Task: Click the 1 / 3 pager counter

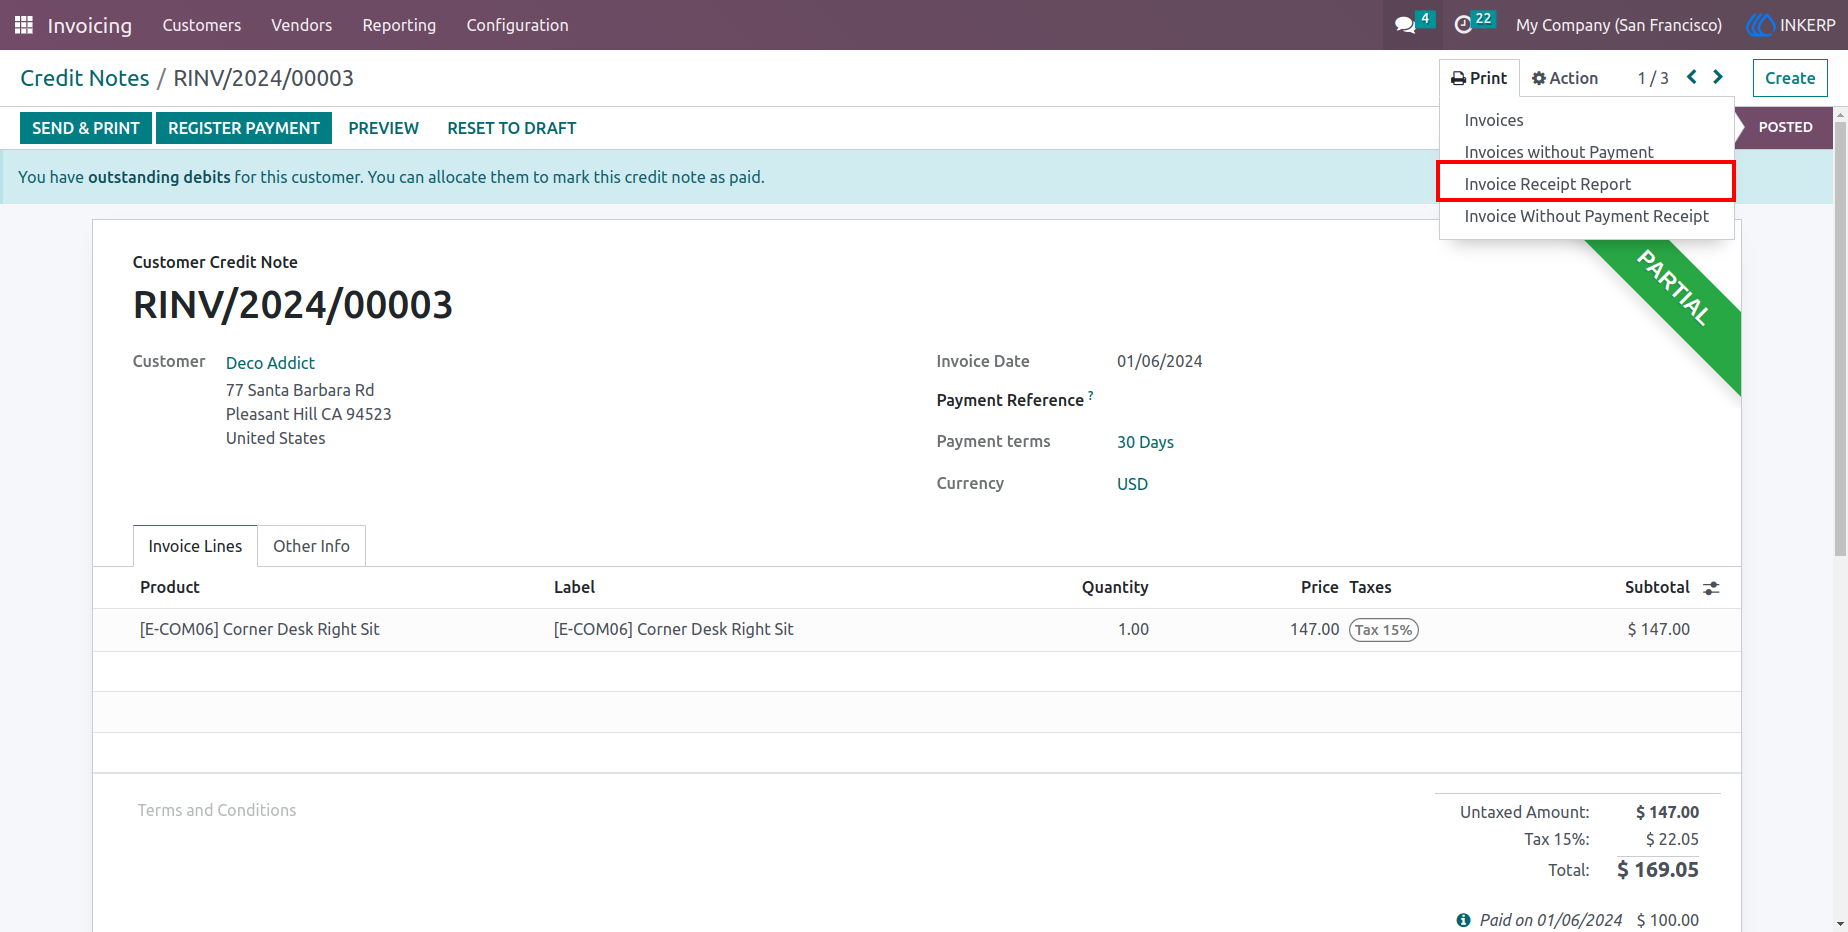Action: point(1653,78)
